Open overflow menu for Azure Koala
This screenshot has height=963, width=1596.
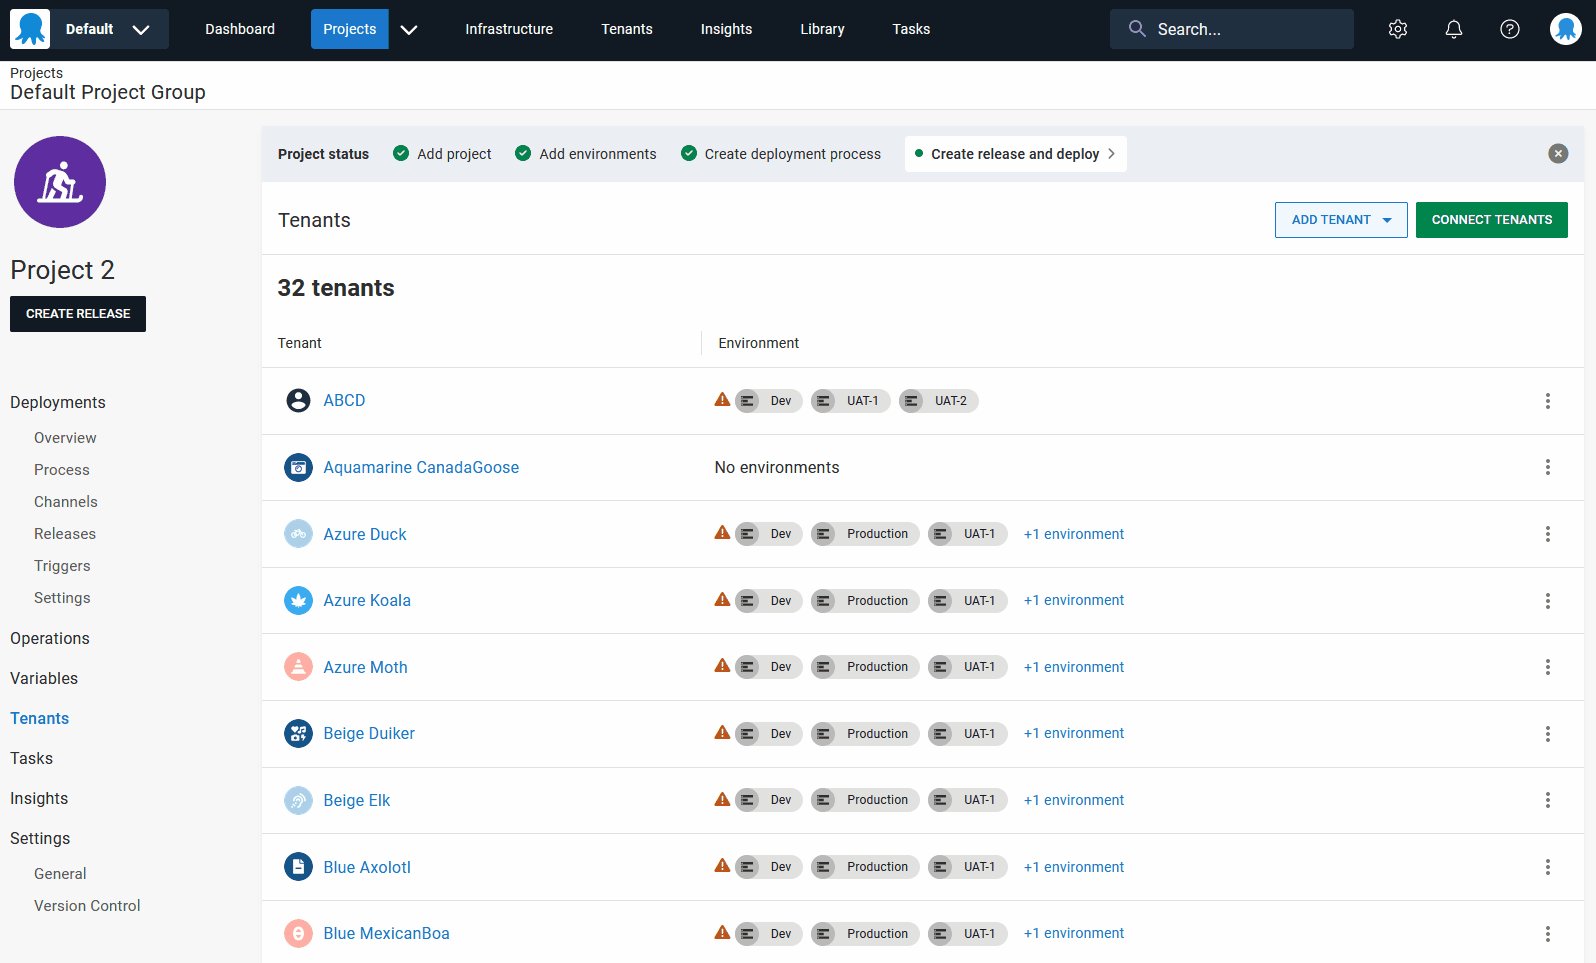[x=1548, y=601]
